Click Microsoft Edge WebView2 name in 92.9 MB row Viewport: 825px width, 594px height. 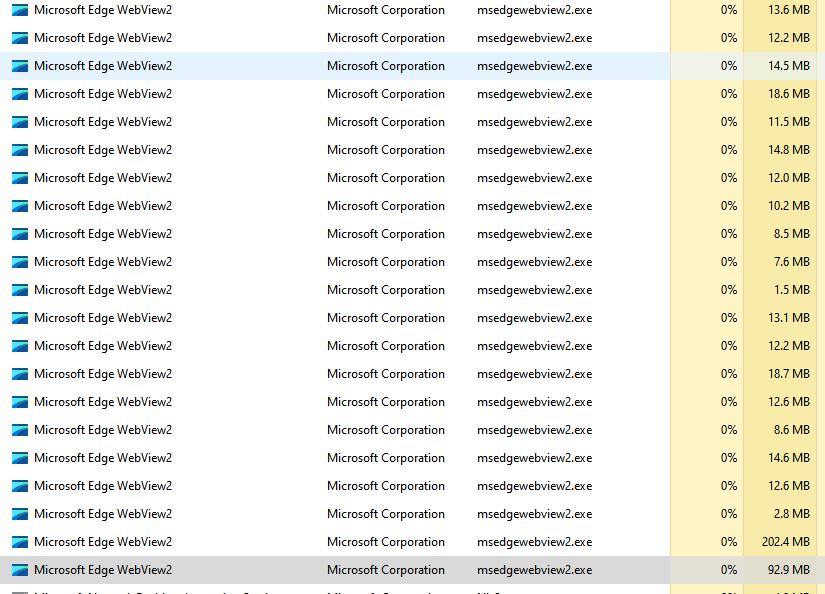pyautogui.click(x=103, y=570)
